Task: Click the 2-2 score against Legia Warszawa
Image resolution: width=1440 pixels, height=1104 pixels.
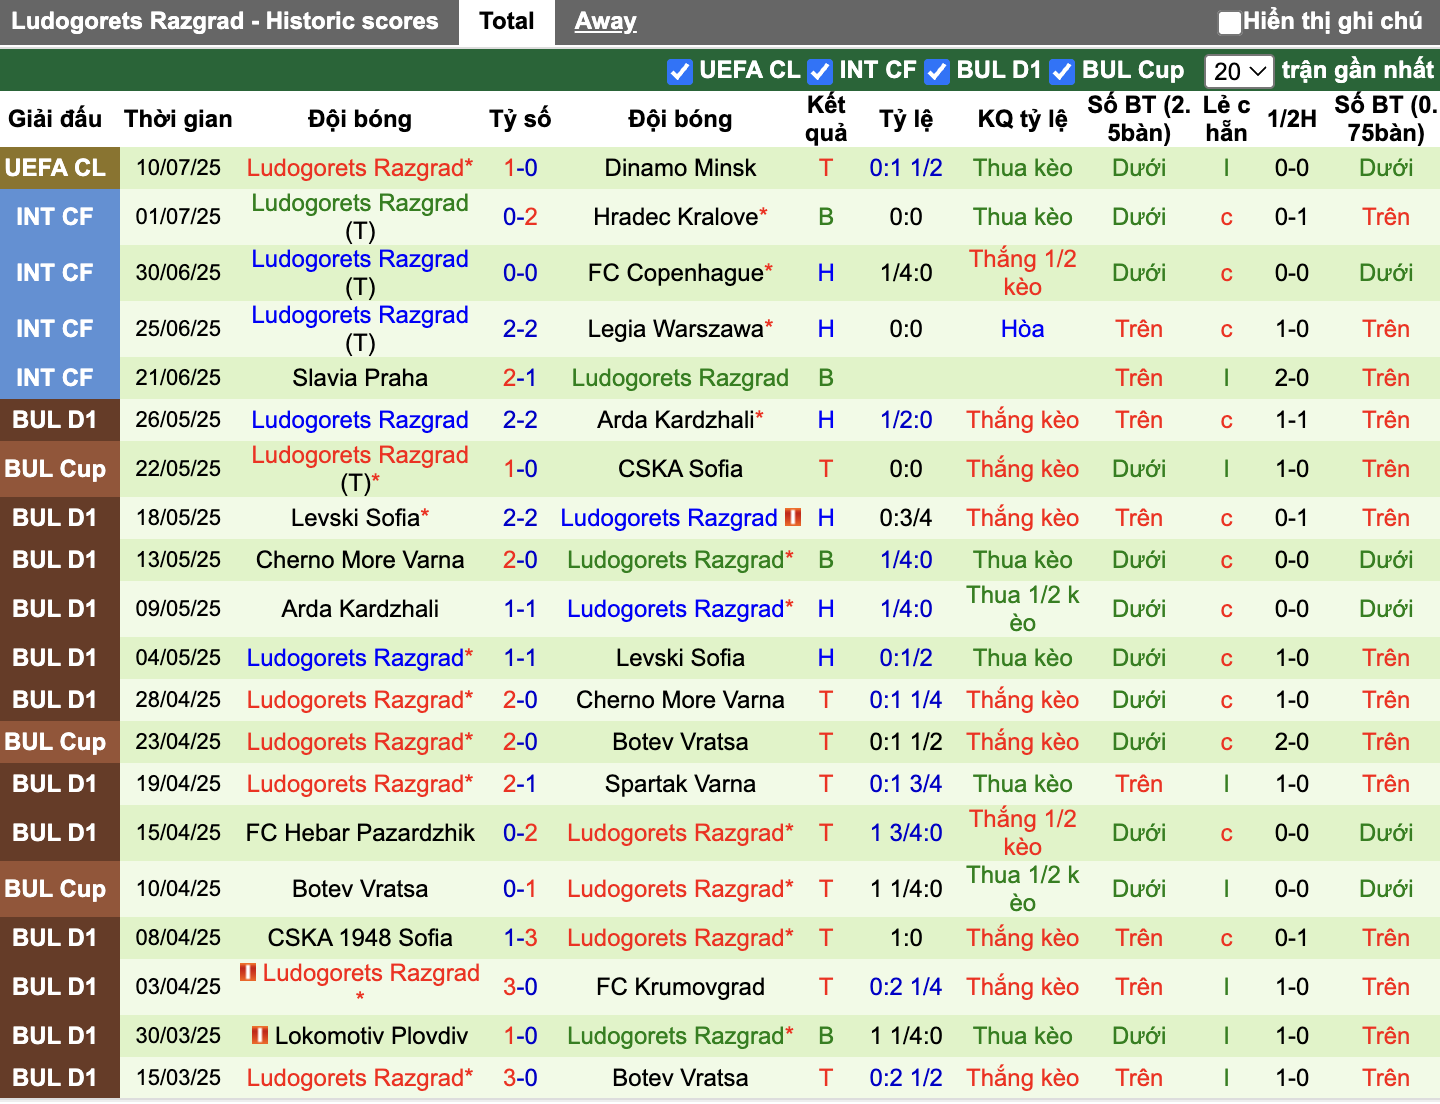Action: point(520,329)
